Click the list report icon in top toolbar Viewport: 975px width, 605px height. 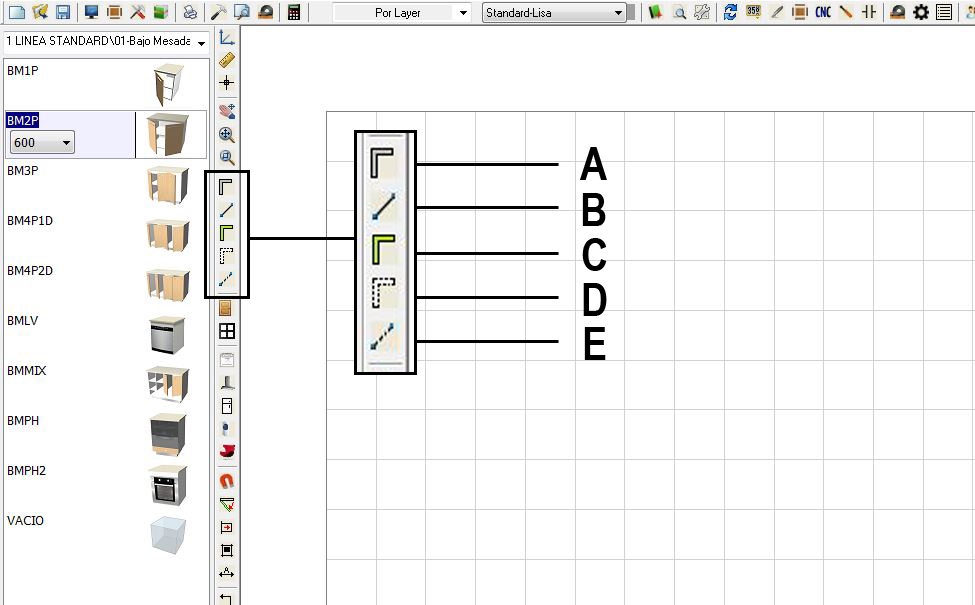(x=944, y=12)
